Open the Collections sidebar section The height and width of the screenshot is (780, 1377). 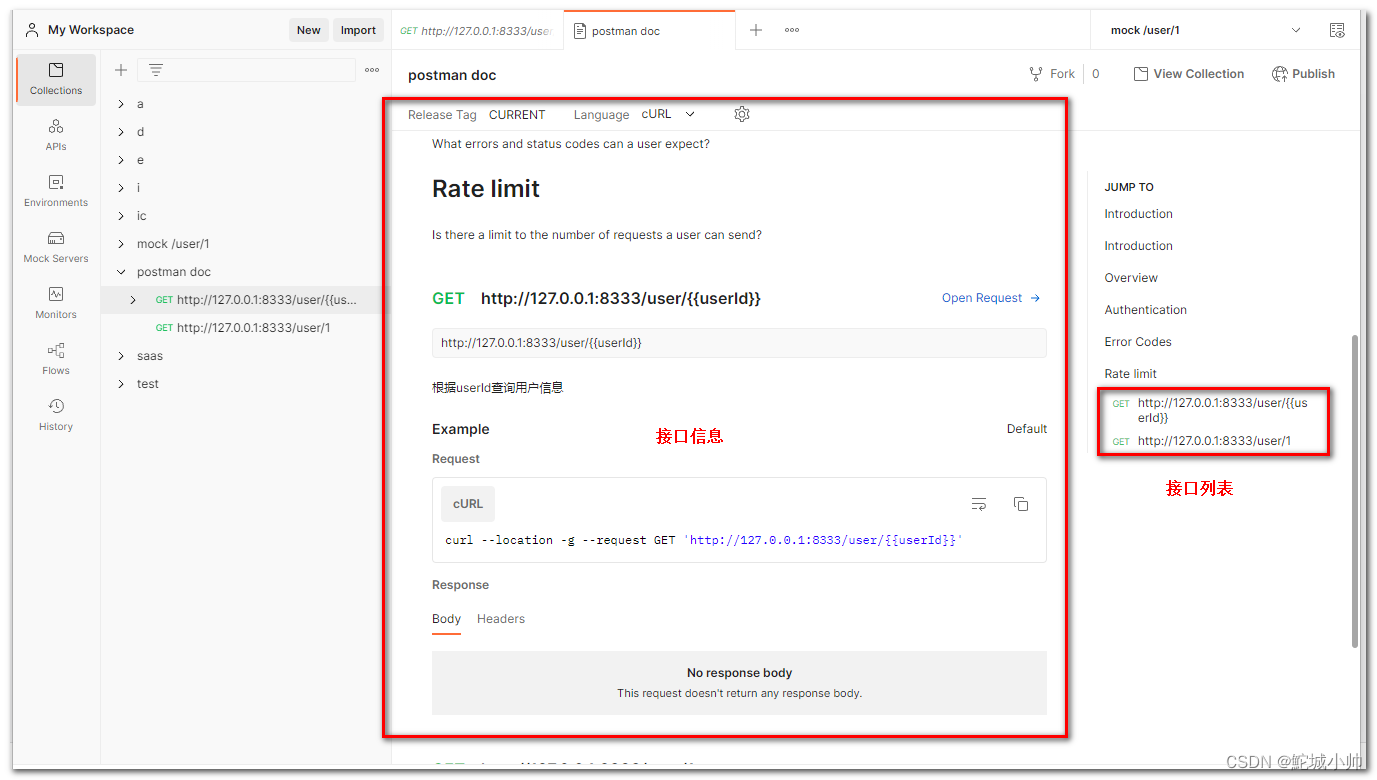tap(56, 79)
